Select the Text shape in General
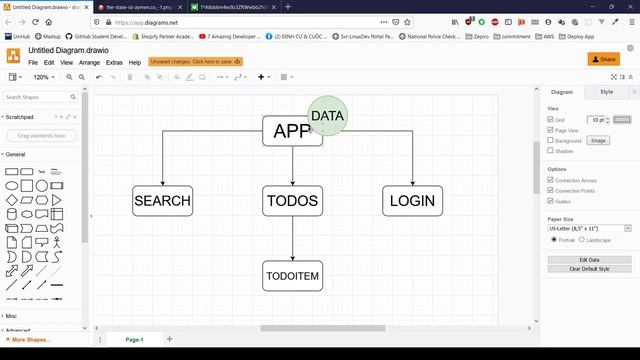The width and height of the screenshot is (640, 360). coord(42,172)
